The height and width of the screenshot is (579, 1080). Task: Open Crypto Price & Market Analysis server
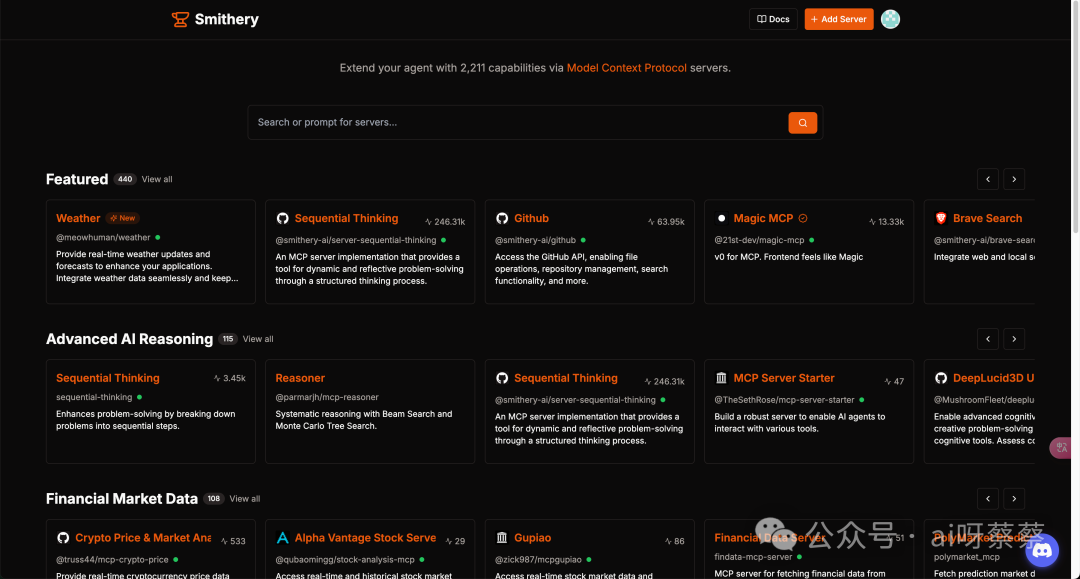143,538
